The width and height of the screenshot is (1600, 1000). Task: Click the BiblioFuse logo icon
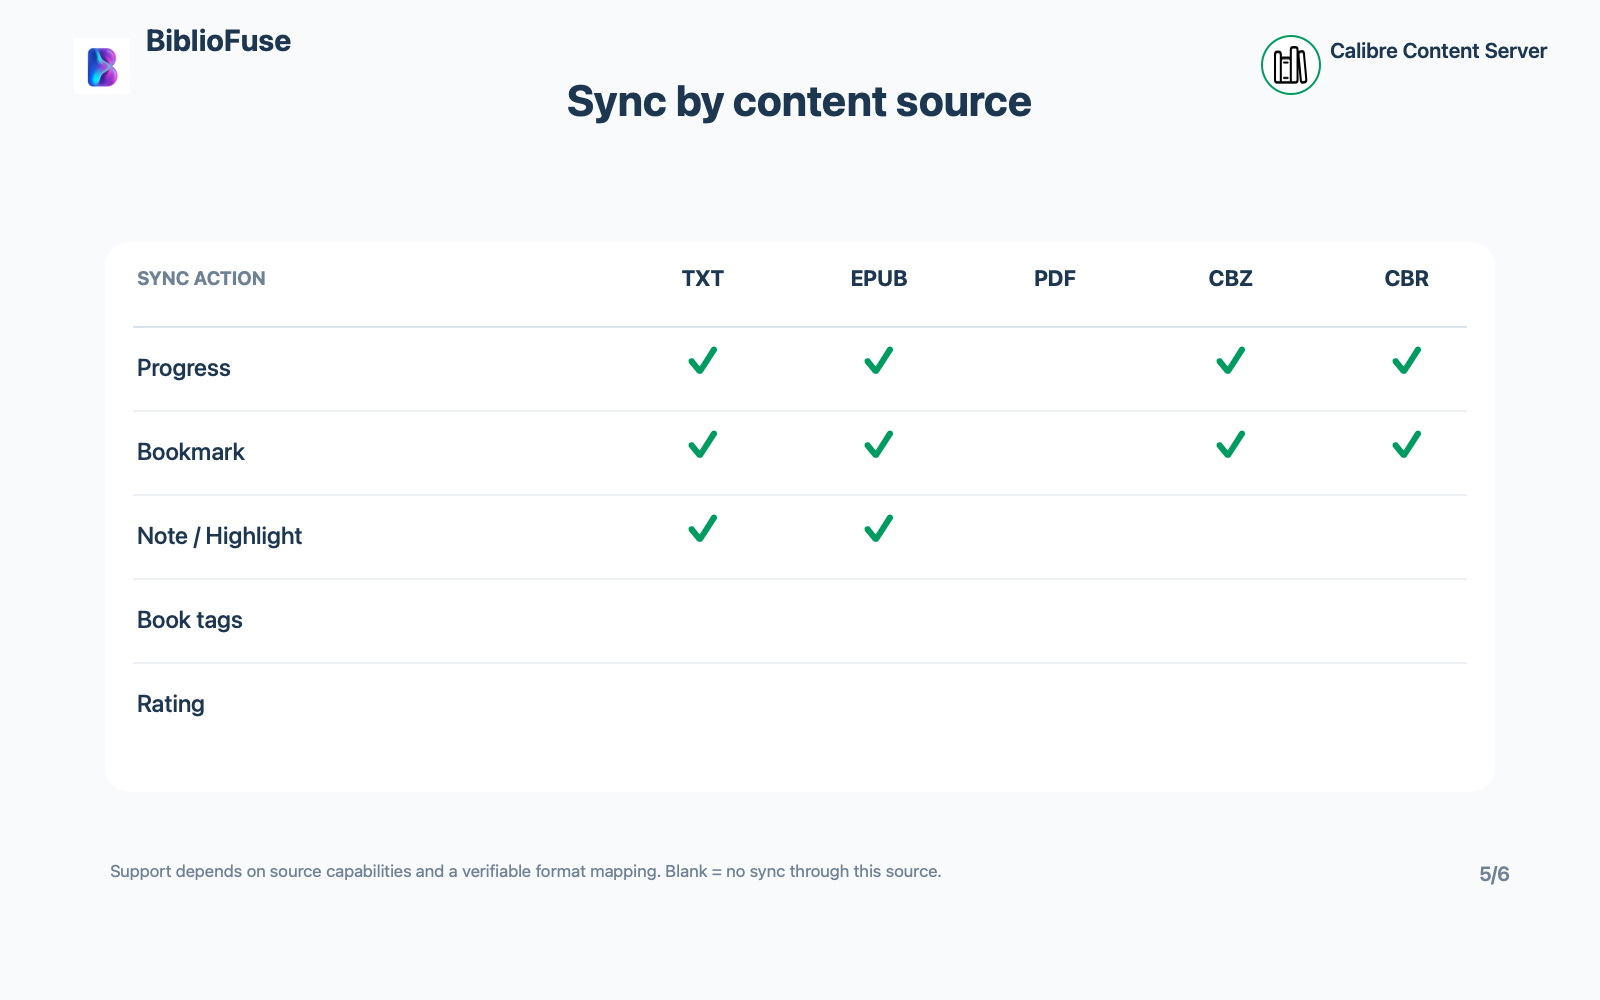pos(102,66)
